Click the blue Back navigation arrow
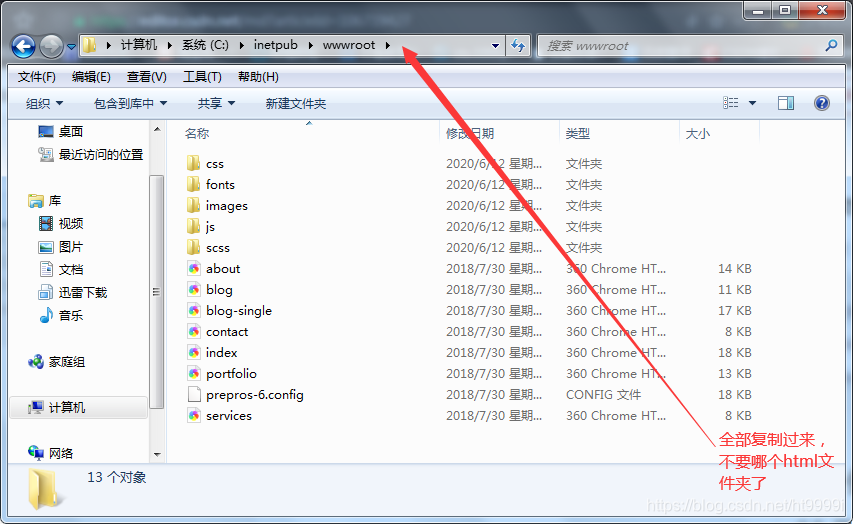The height and width of the screenshot is (524, 853). [x=23, y=46]
